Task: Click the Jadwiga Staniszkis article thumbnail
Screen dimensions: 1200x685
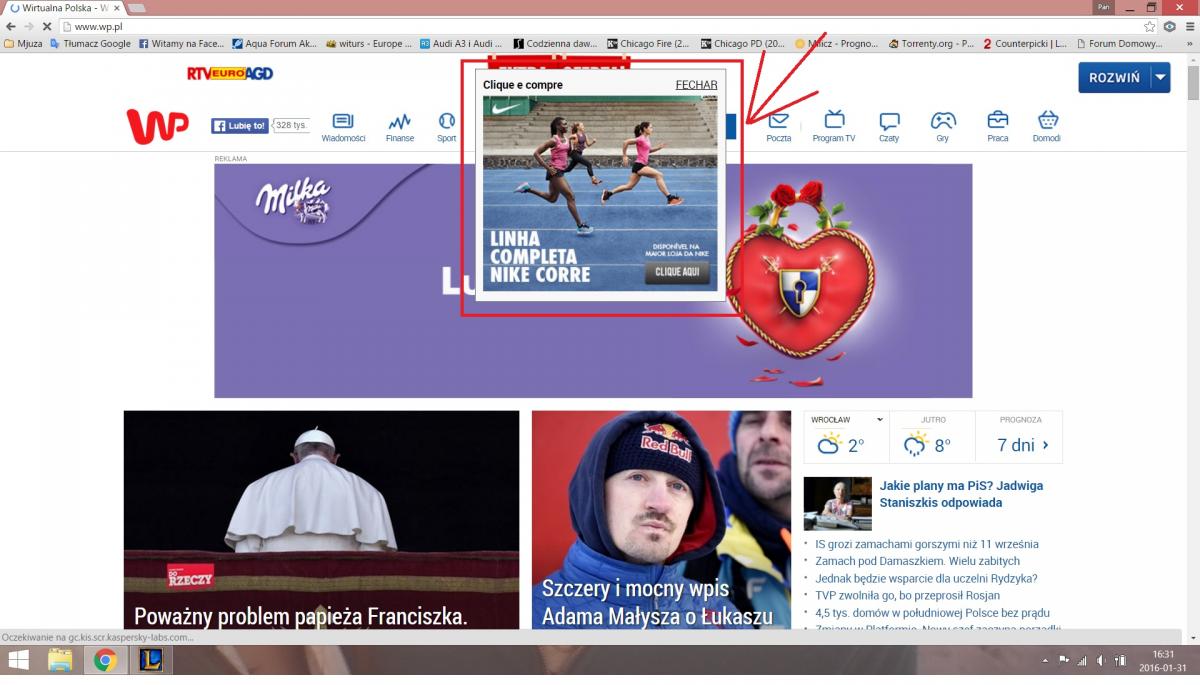Action: (838, 503)
